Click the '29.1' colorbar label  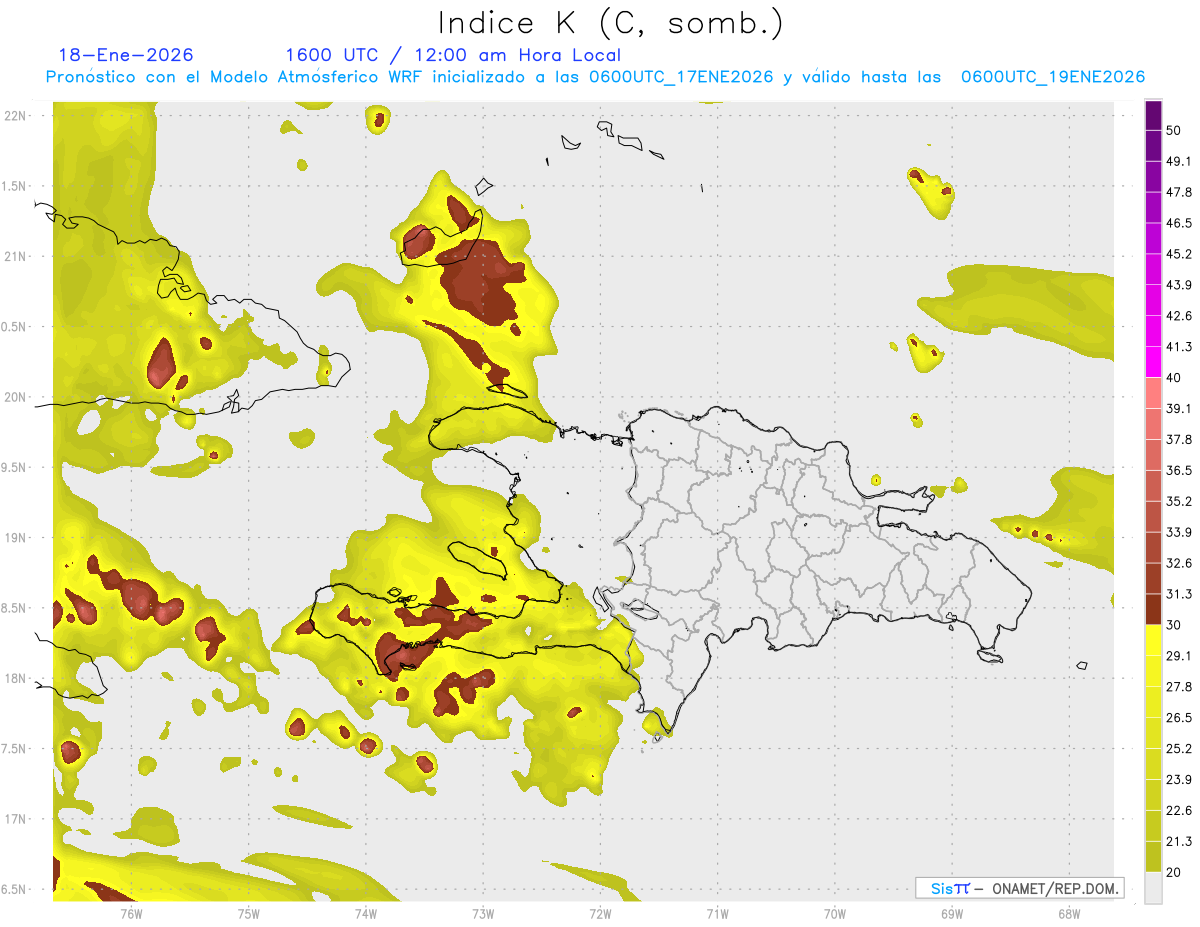[x=1180, y=656]
